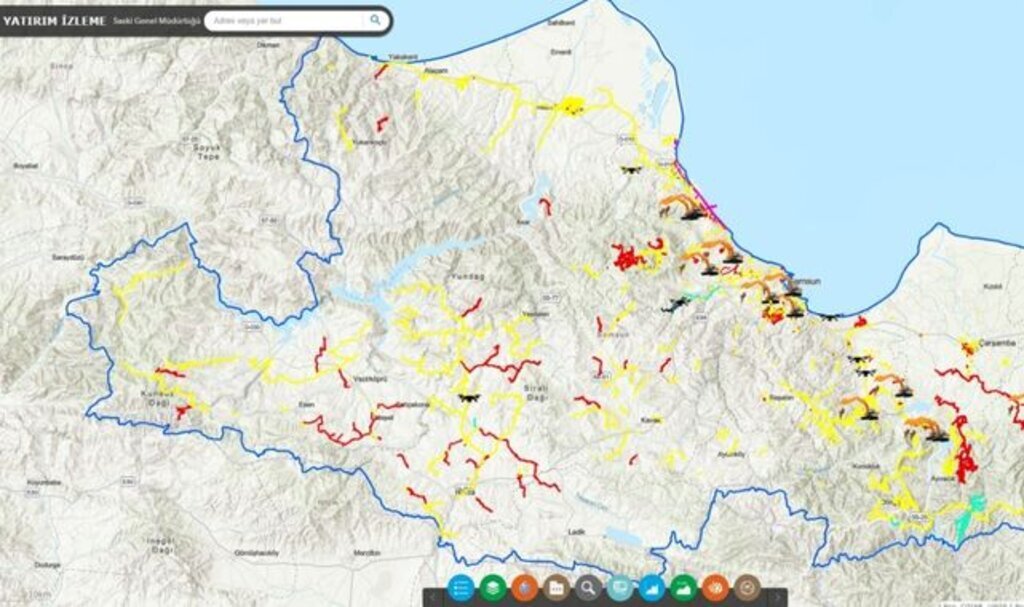1024x607 pixels.
Task: Open the brown folder widget in toolbar
Action: point(556,589)
